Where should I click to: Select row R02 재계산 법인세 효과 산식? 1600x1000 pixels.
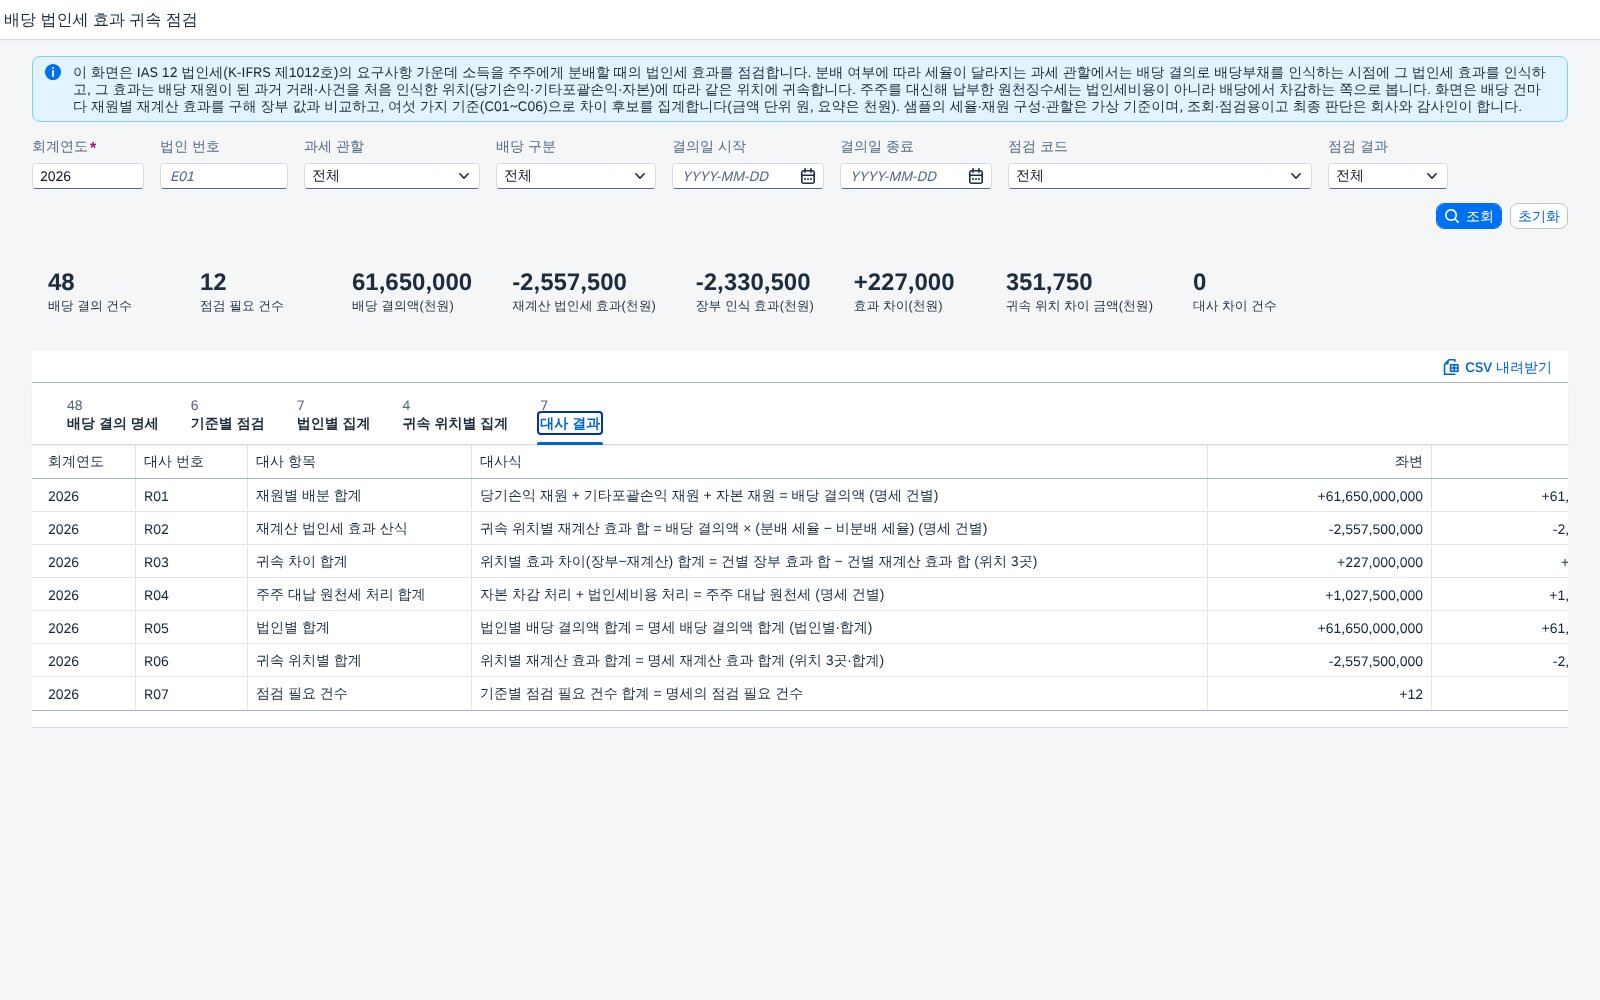[x=800, y=529]
